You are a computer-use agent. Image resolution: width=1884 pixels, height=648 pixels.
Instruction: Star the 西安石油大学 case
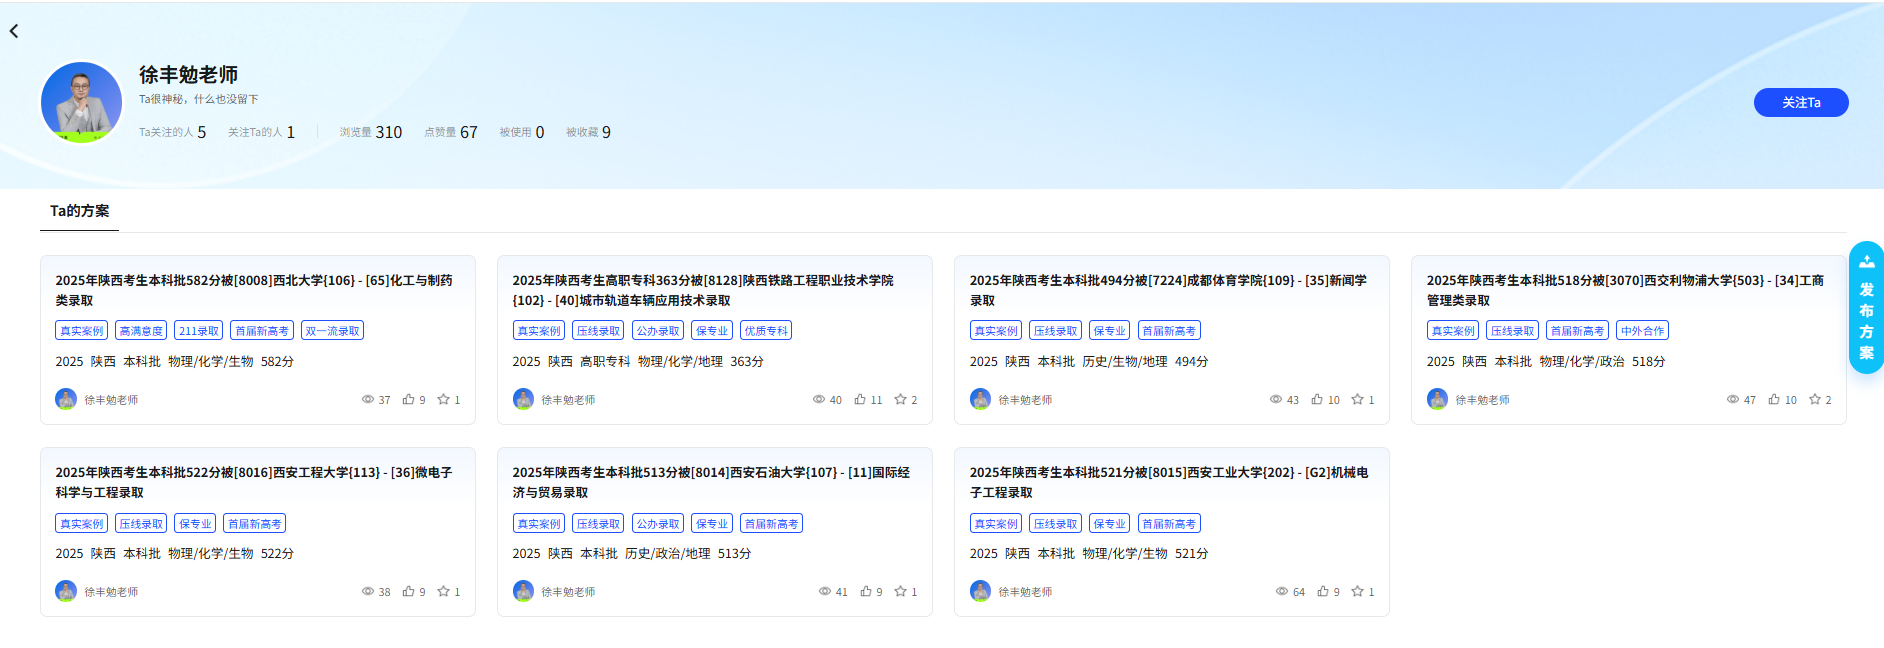click(x=900, y=591)
